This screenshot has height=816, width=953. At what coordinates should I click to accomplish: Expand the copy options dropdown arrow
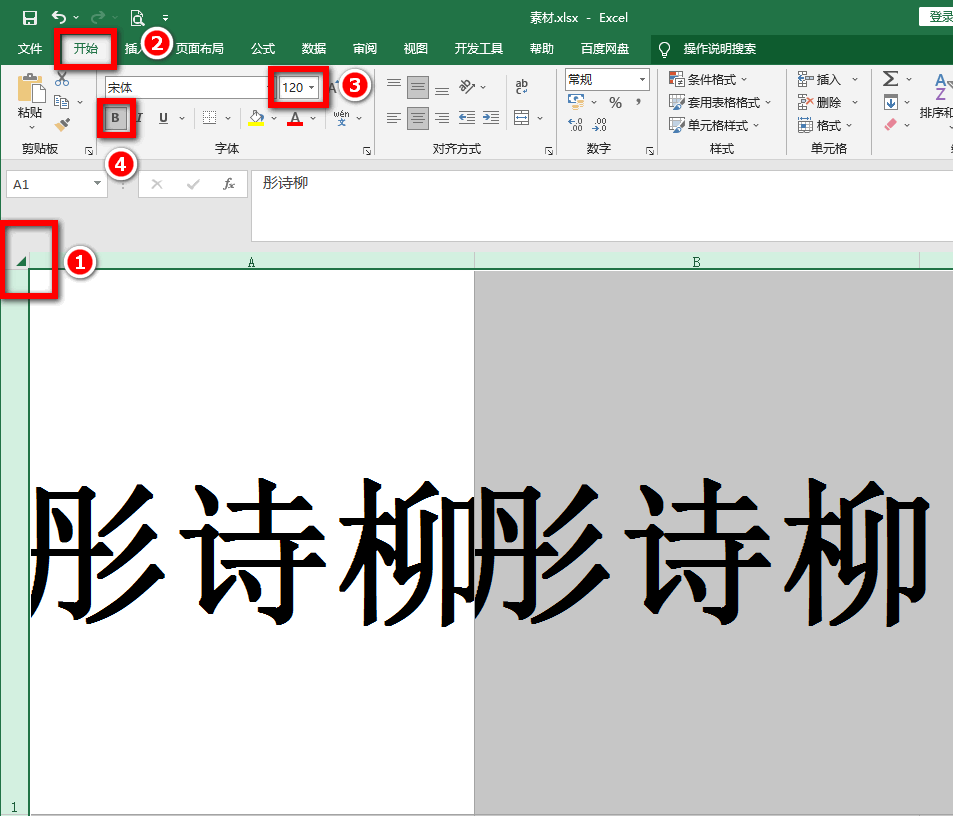point(80,102)
